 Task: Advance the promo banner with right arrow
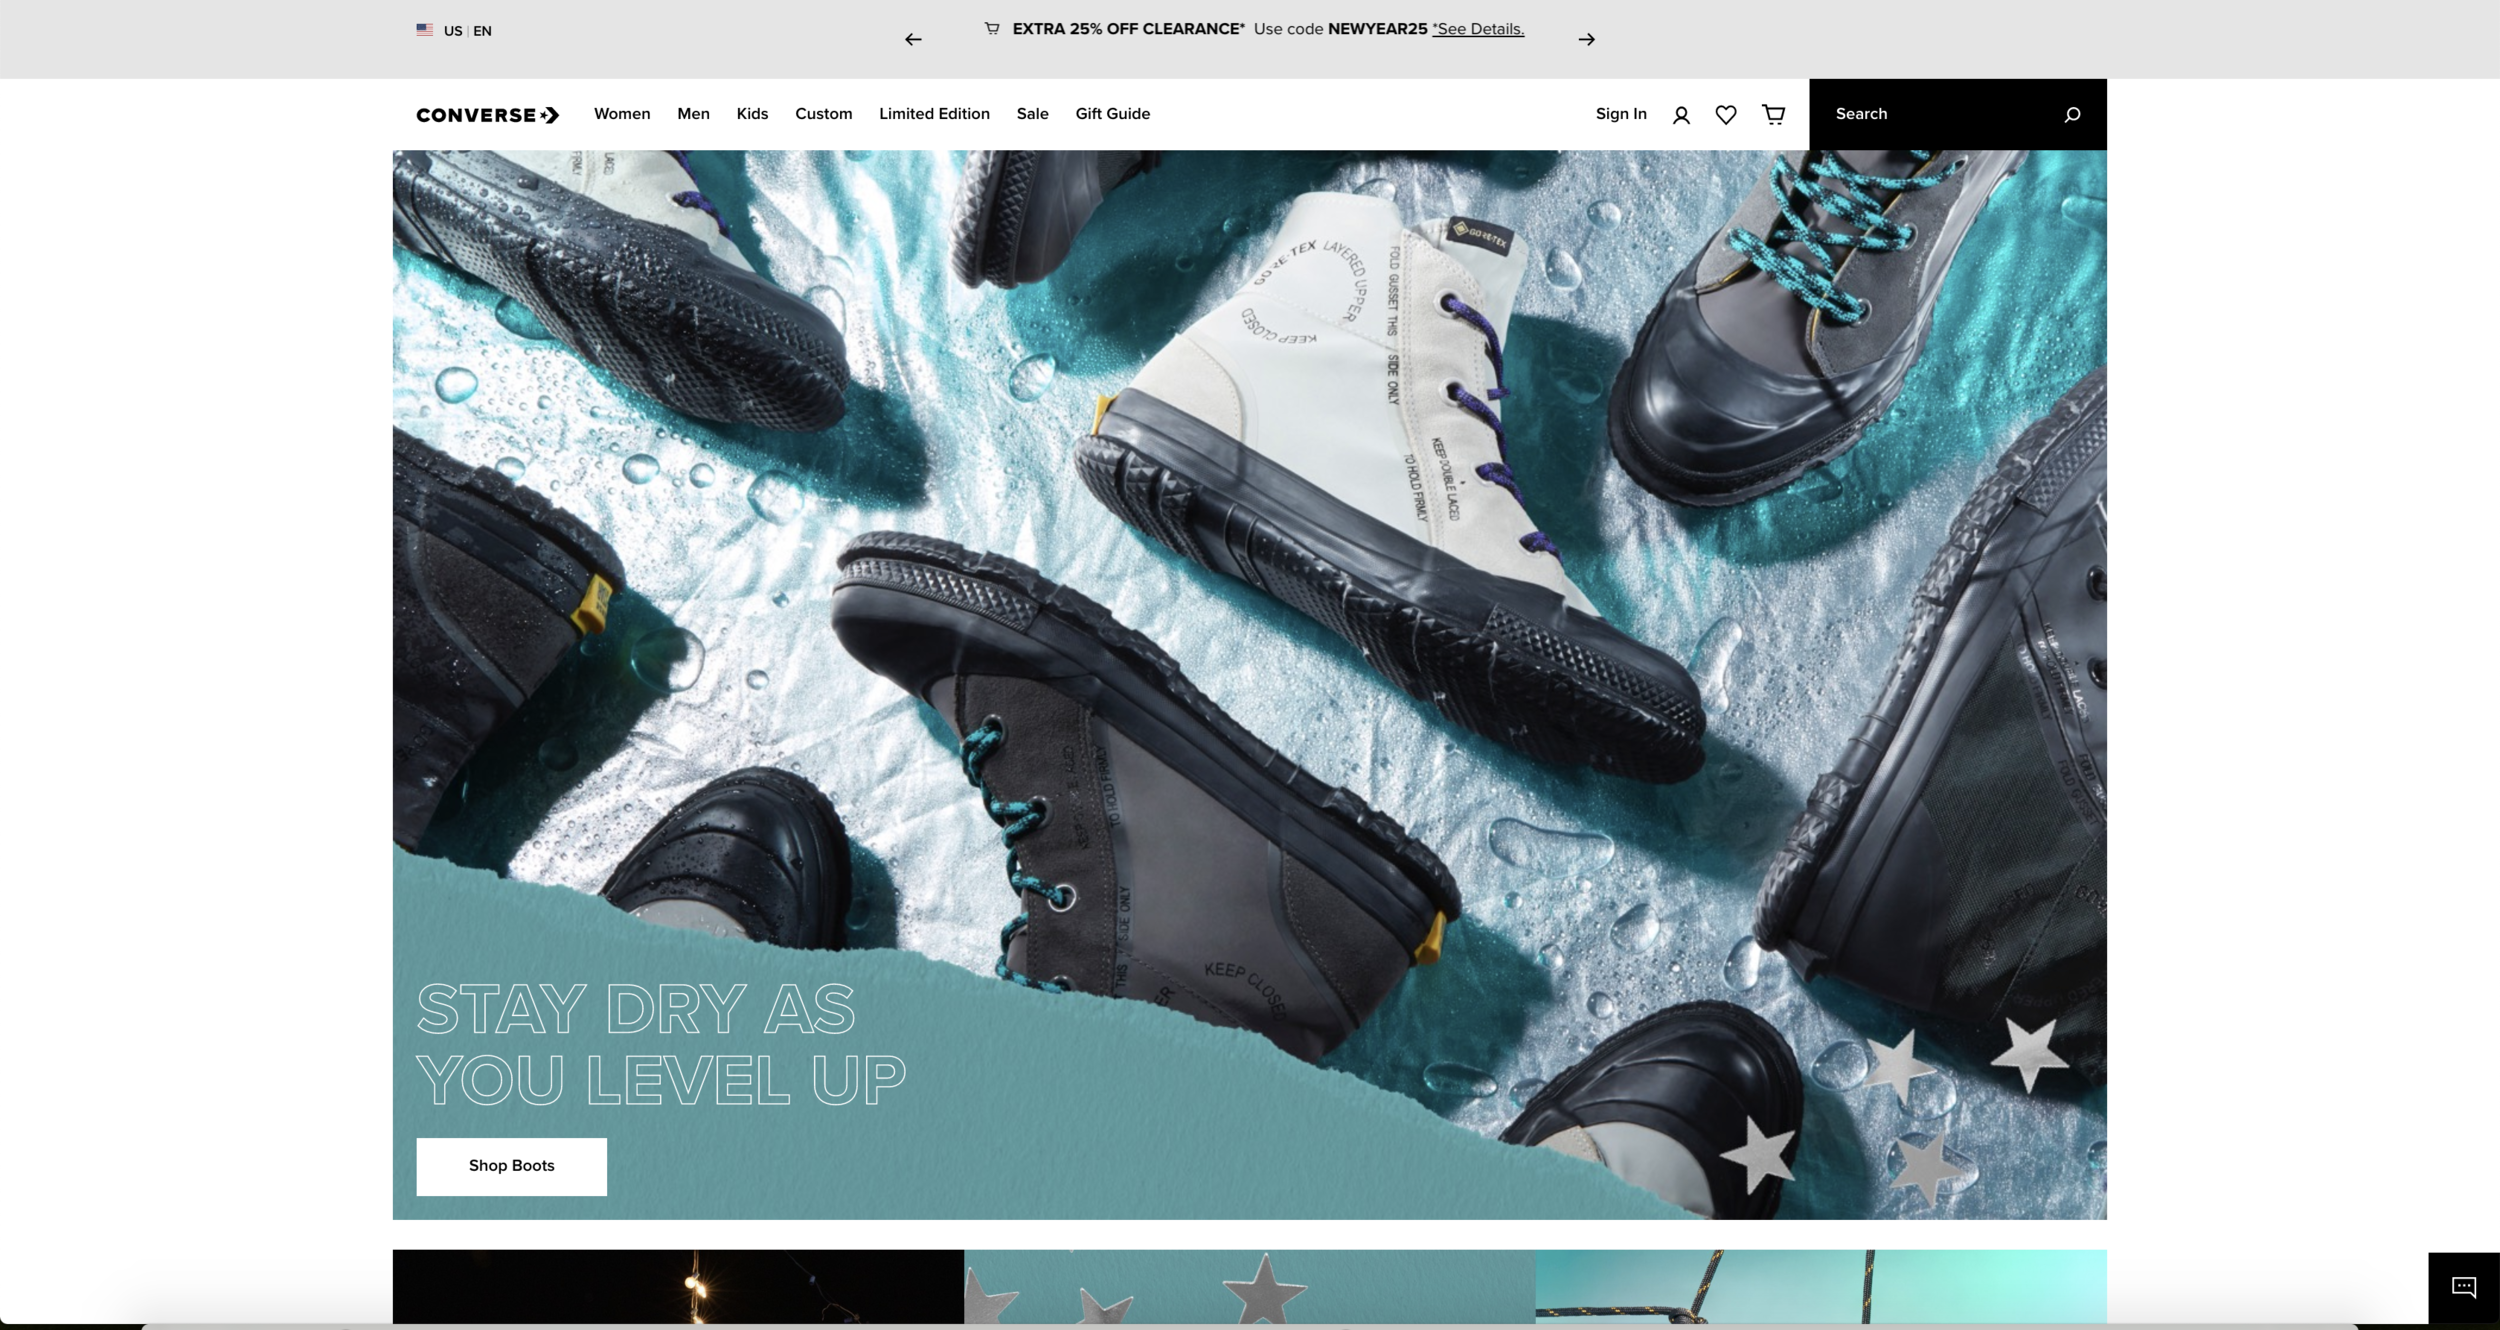click(1586, 39)
